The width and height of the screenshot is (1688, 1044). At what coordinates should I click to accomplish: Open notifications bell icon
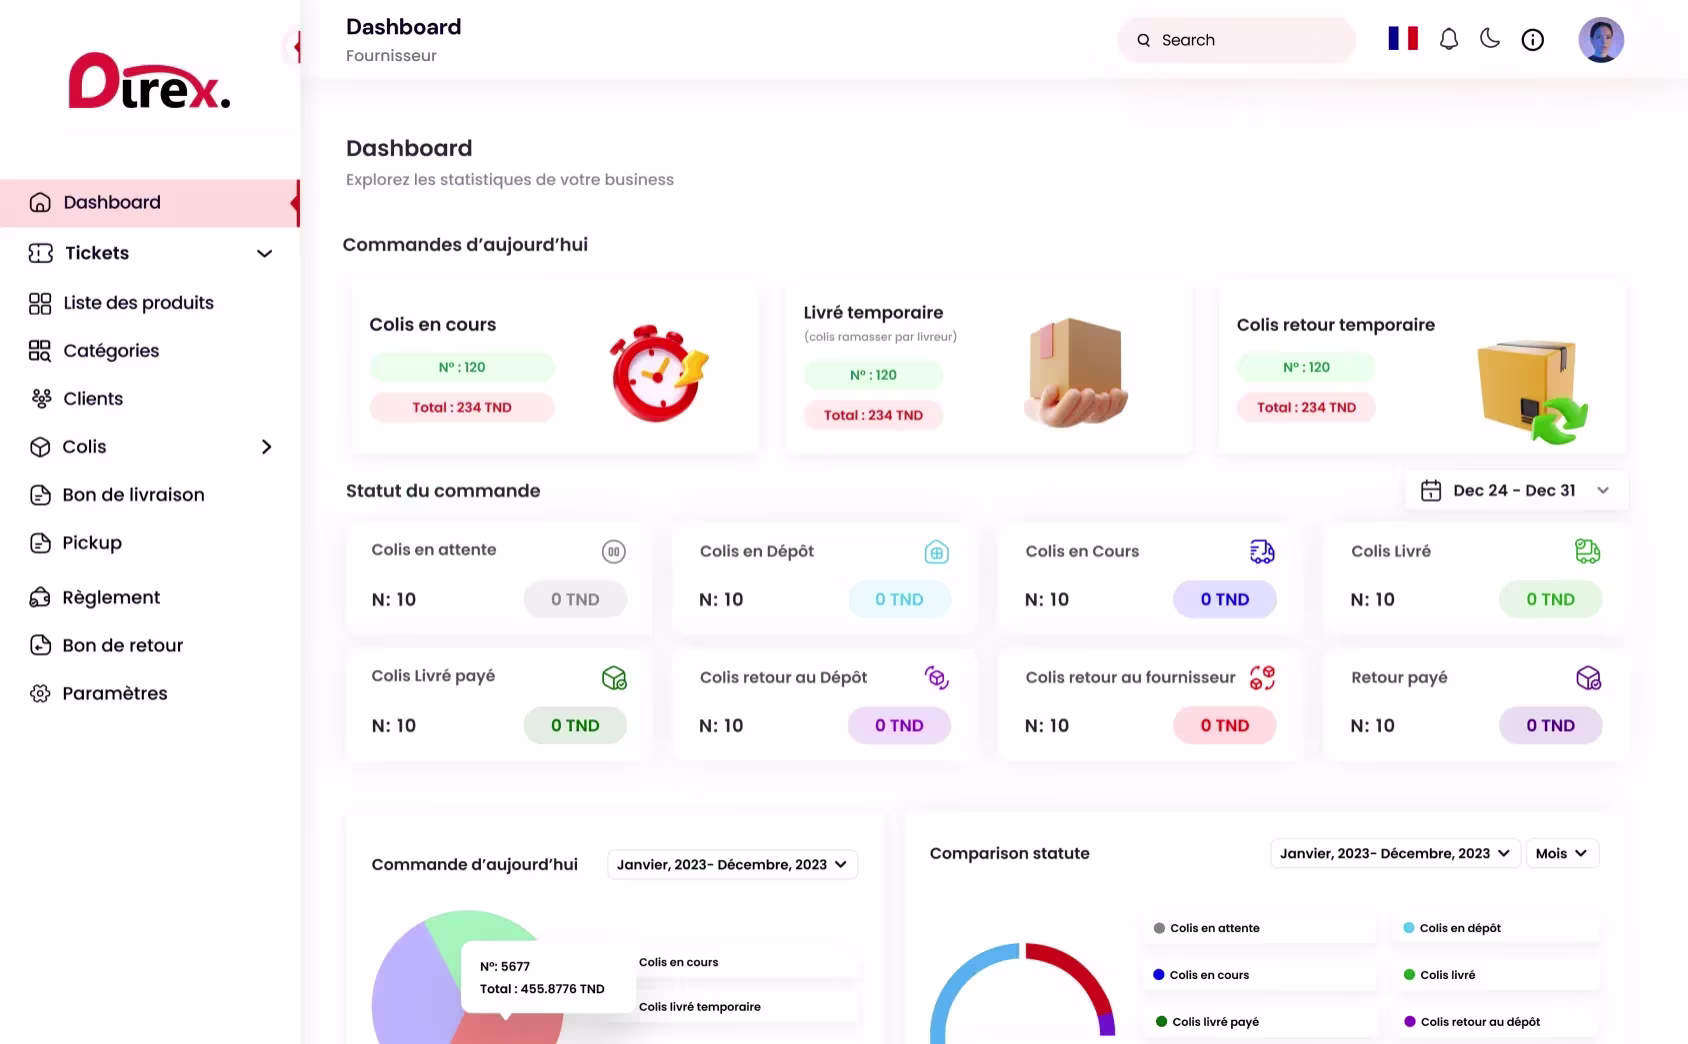coord(1448,40)
